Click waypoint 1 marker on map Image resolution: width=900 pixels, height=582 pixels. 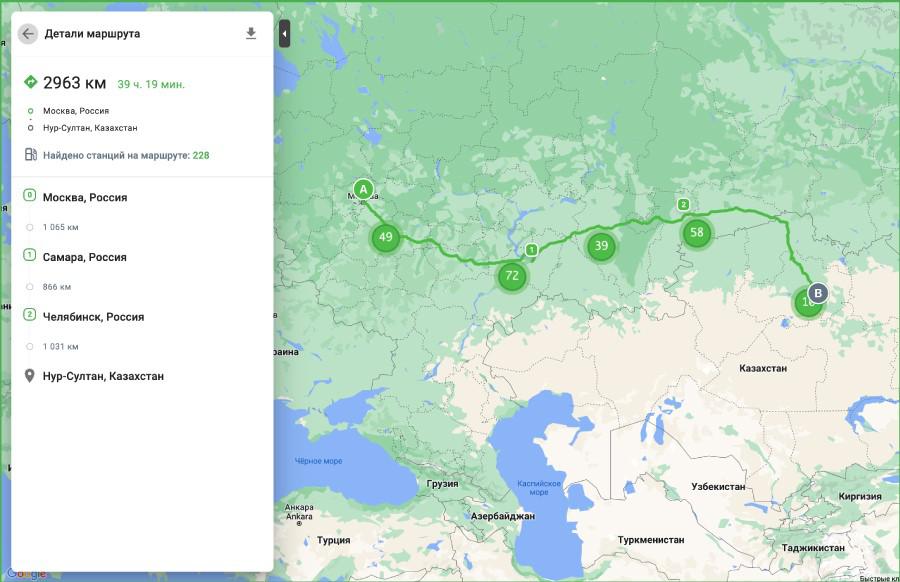(x=532, y=250)
